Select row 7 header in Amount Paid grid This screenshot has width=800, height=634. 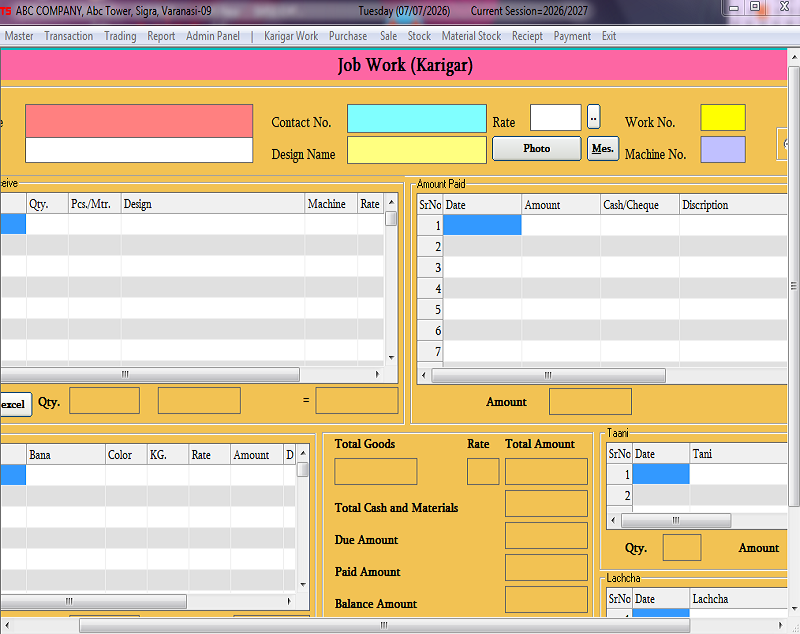click(x=430, y=351)
